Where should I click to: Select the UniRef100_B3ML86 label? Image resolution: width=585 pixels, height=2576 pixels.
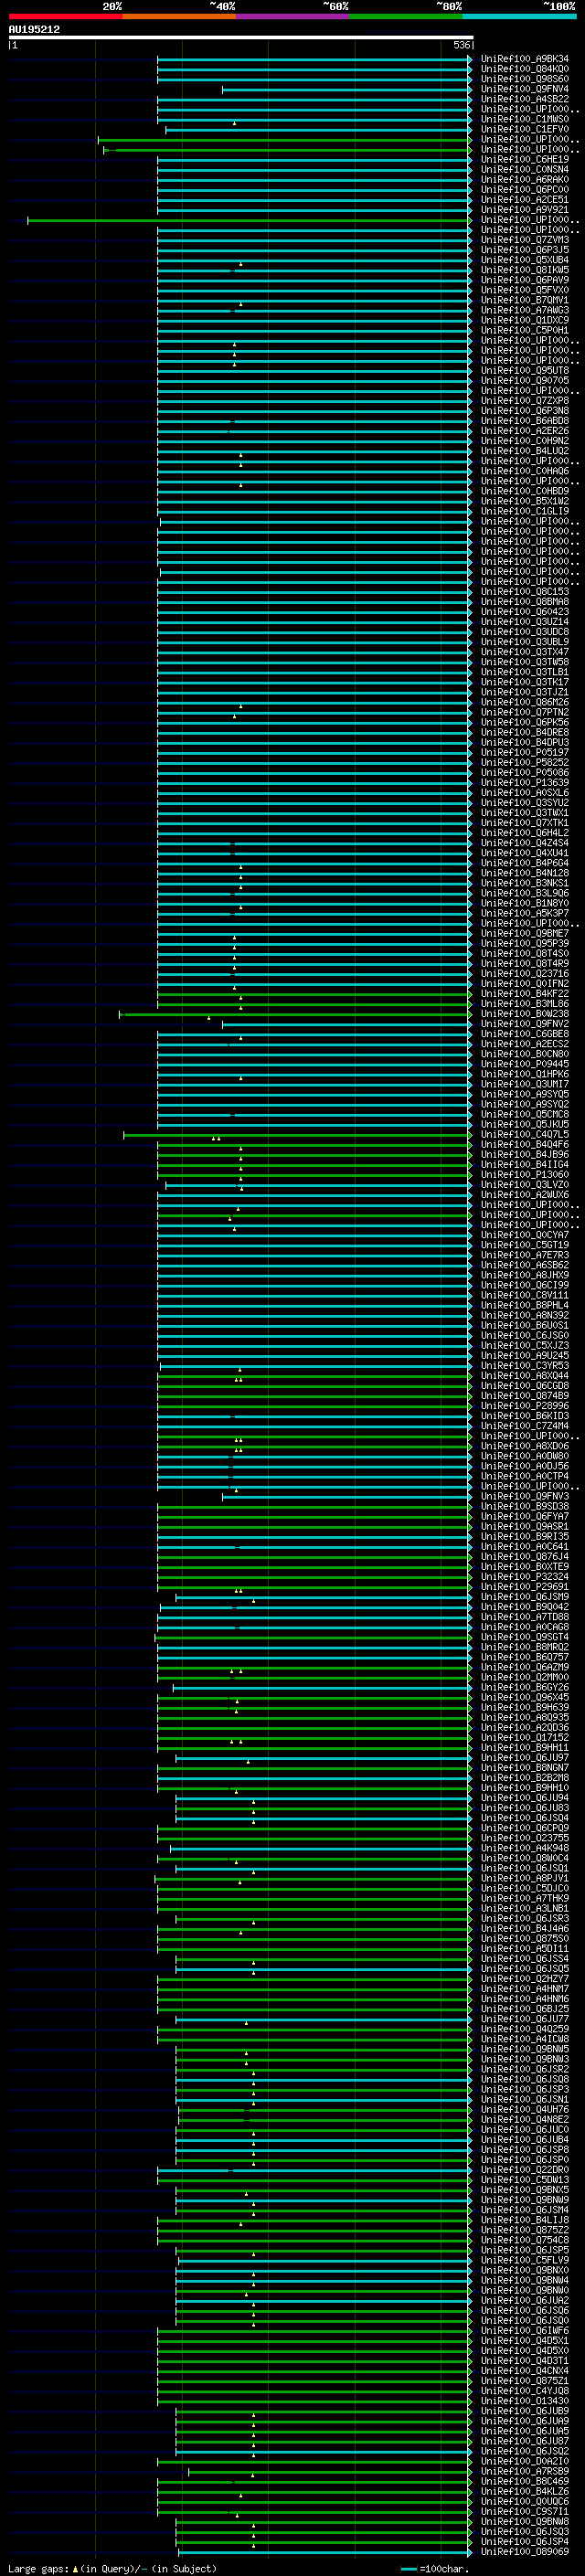[x=524, y=1003]
